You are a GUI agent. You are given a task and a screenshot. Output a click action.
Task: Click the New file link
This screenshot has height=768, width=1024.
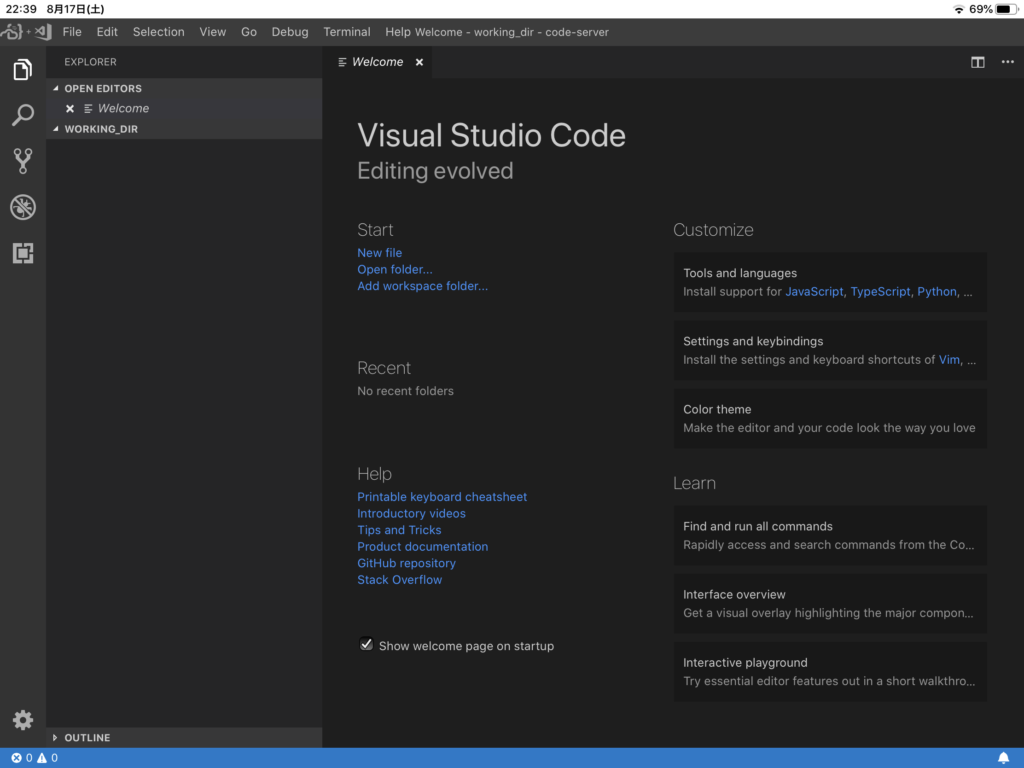379,253
